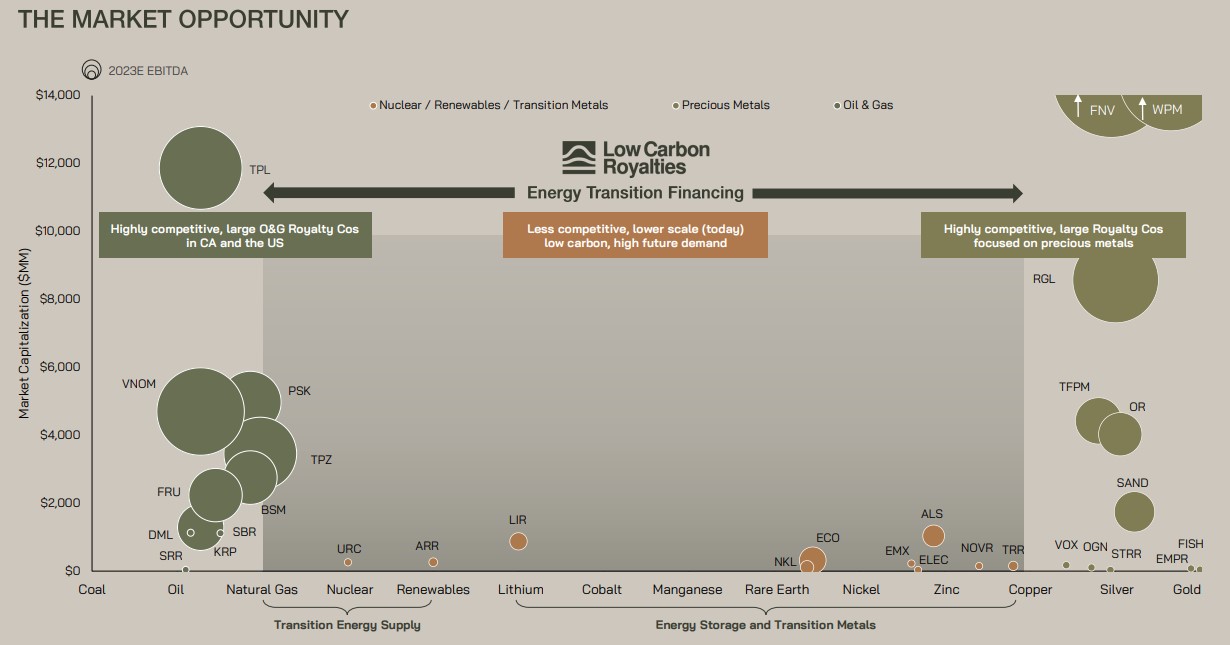Click the up arrow beside WPM
This screenshot has height=645, width=1230.
[x=1141, y=106]
